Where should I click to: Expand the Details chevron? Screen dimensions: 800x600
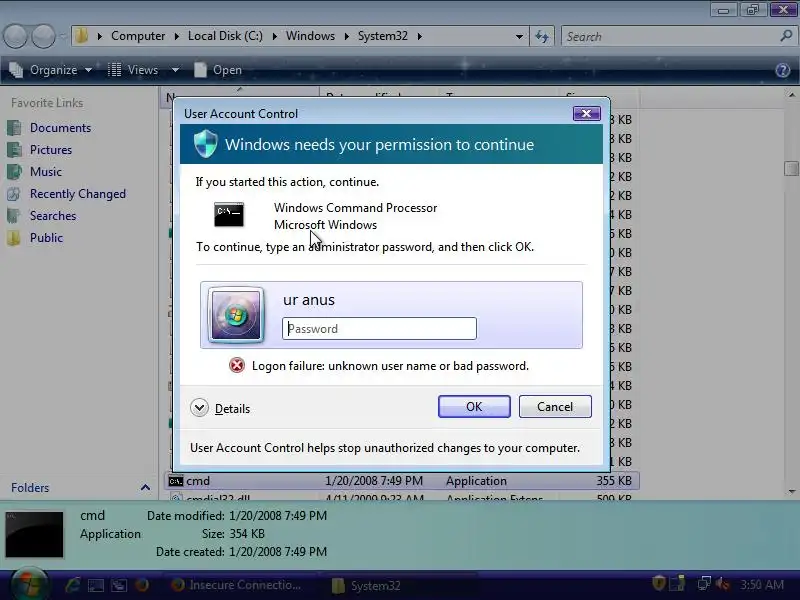click(x=199, y=408)
